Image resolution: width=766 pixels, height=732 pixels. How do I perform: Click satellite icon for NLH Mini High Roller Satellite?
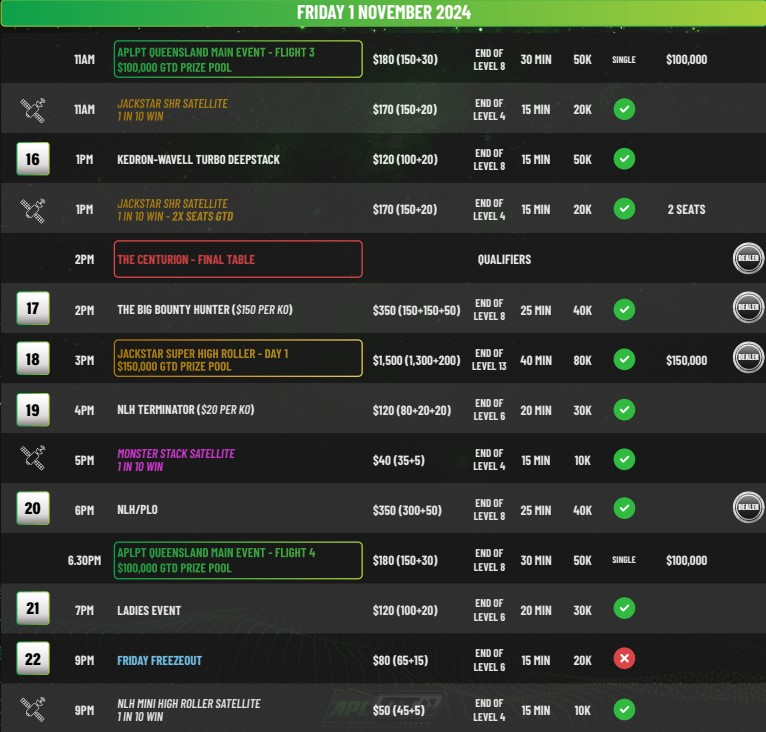(x=33, y=709)
